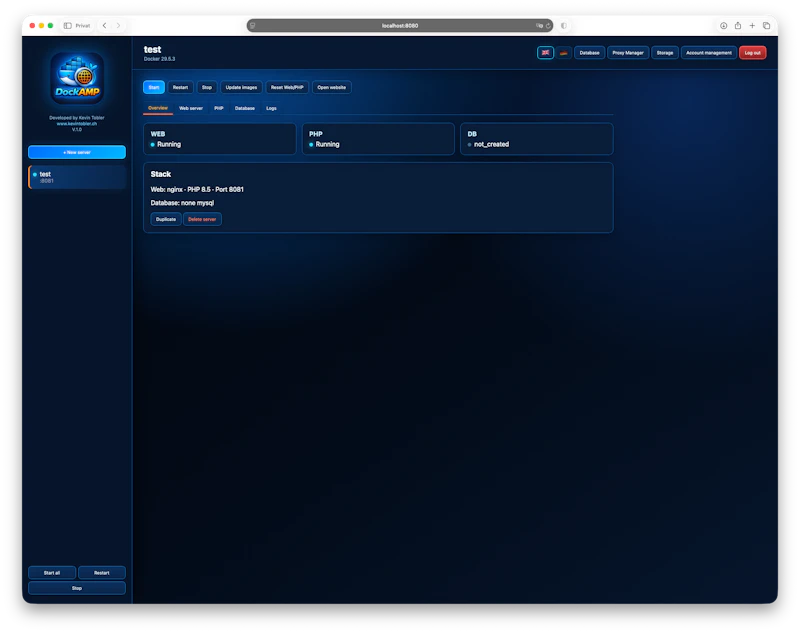Select test server in sidebar
Viewport: 800px width, 633px height.
77,177
